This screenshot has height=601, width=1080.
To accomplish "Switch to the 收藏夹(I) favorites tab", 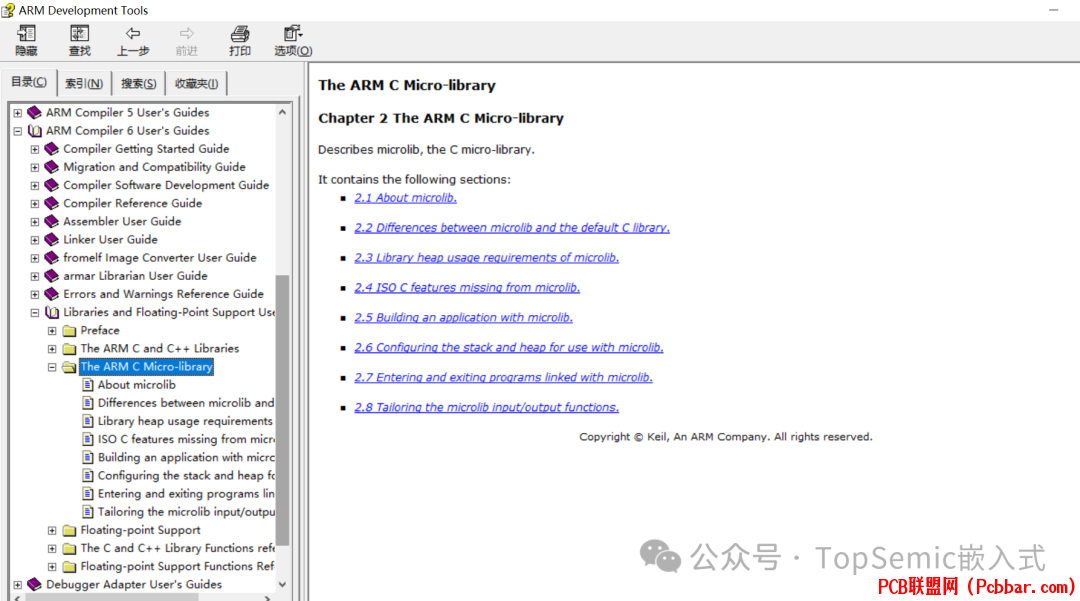I will click(x=196, y=83).
